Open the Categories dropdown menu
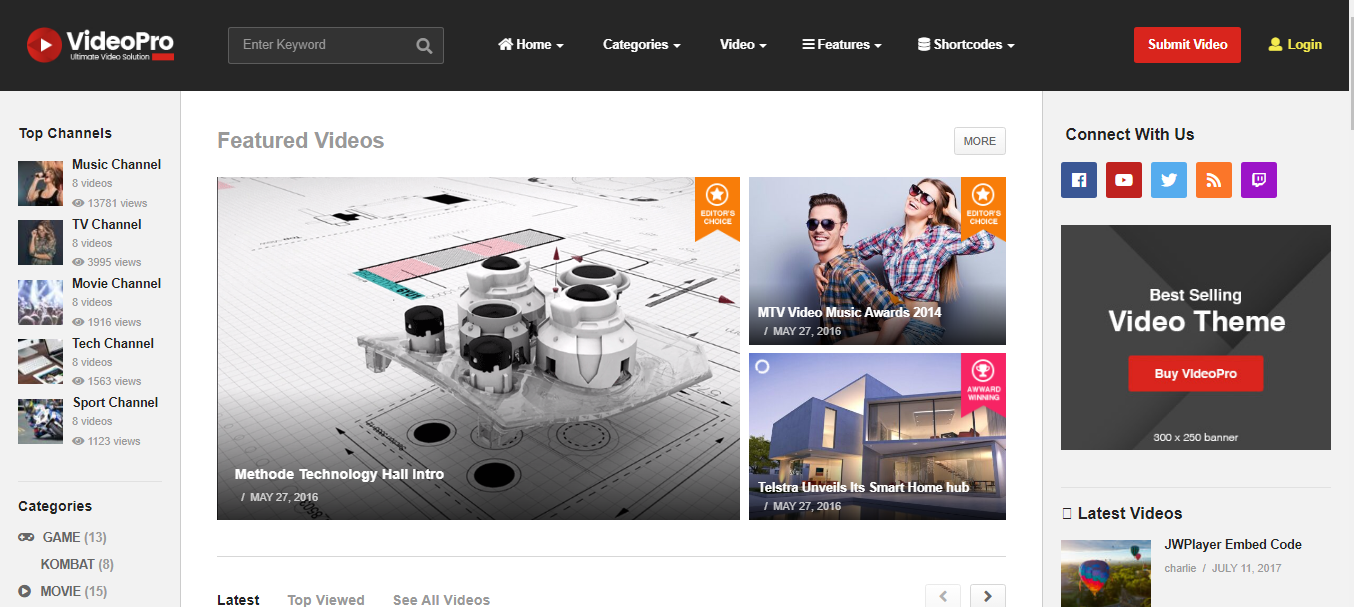This screenshot has height=607, width=1354. [x=641, y=45]
